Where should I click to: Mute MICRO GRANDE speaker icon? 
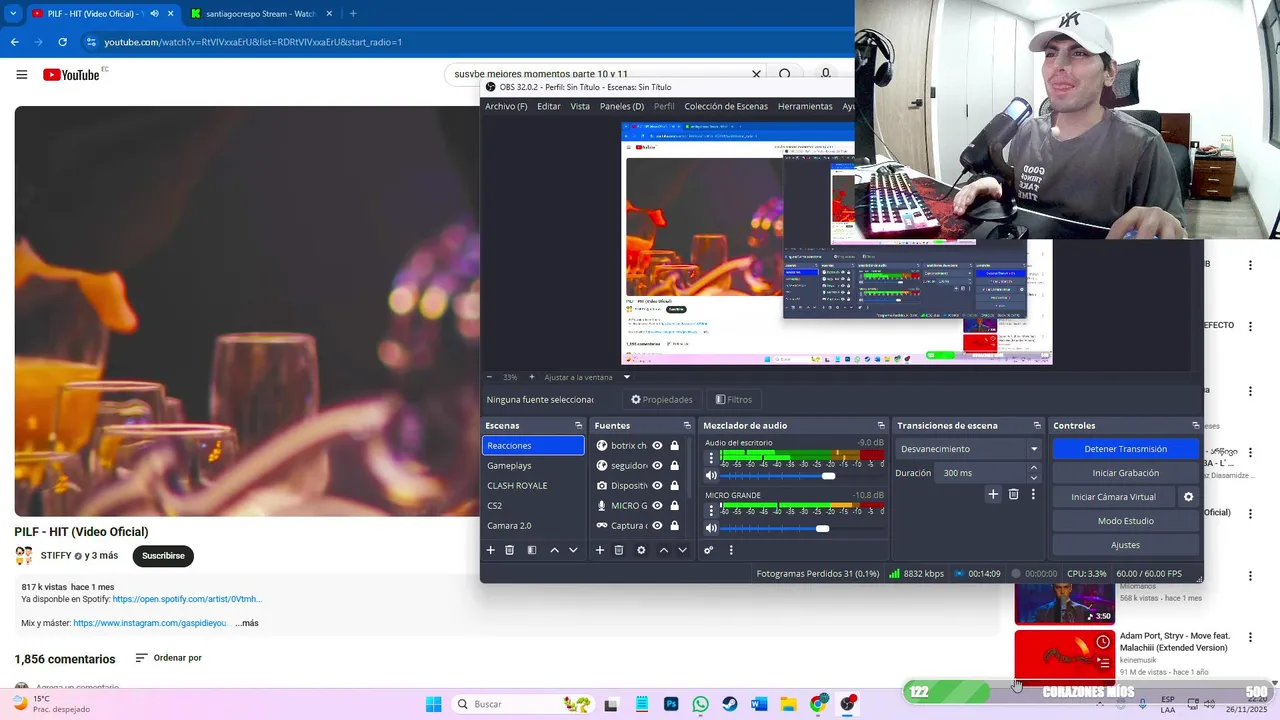point(711,528)
